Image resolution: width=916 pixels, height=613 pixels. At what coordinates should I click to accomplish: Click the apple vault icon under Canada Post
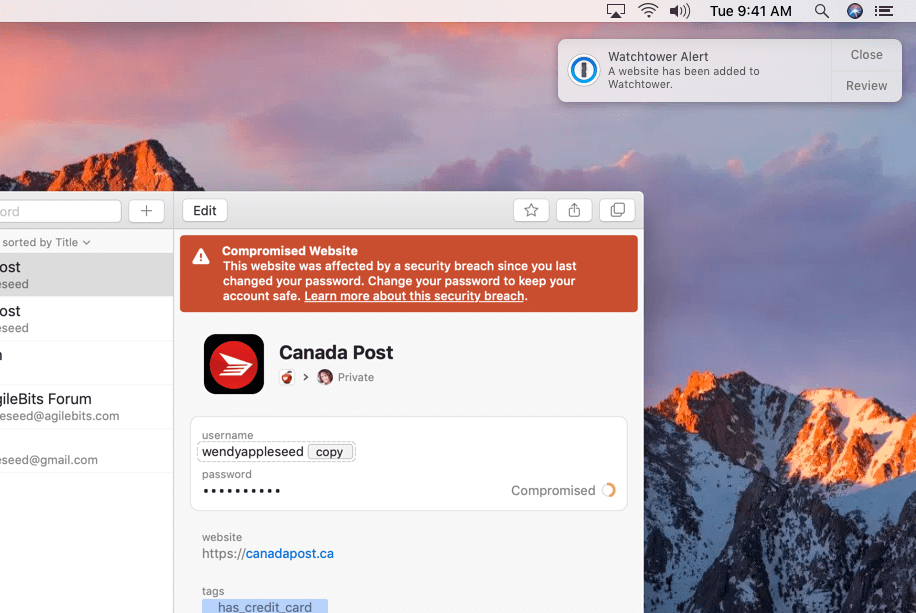click(x=287, y=377)
